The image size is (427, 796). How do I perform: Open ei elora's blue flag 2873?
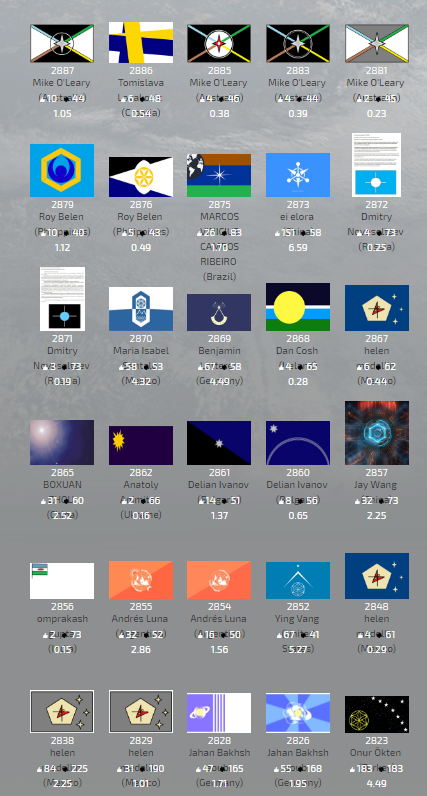pyautogui.click(x=298, y=175)
